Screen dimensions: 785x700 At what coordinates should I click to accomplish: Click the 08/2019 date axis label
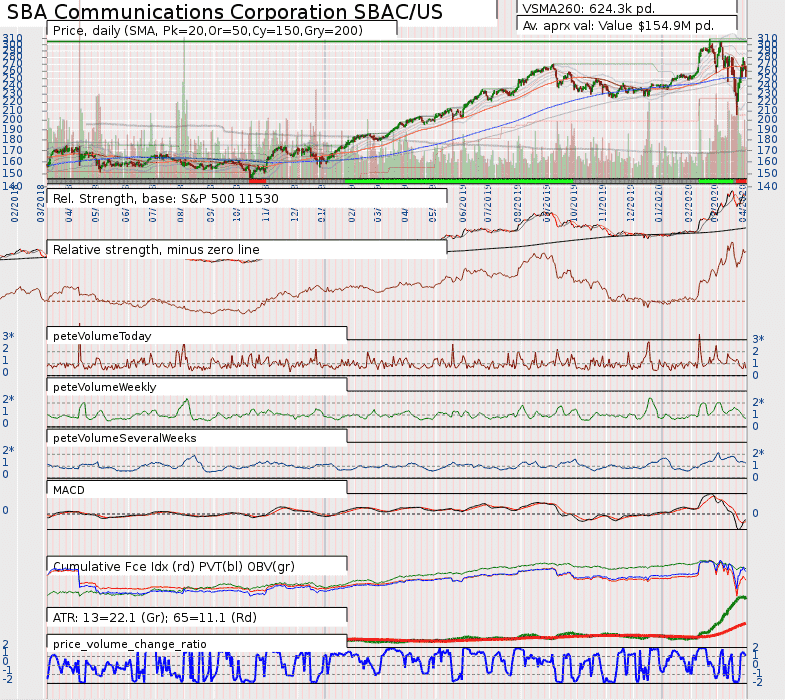[518, 204]
